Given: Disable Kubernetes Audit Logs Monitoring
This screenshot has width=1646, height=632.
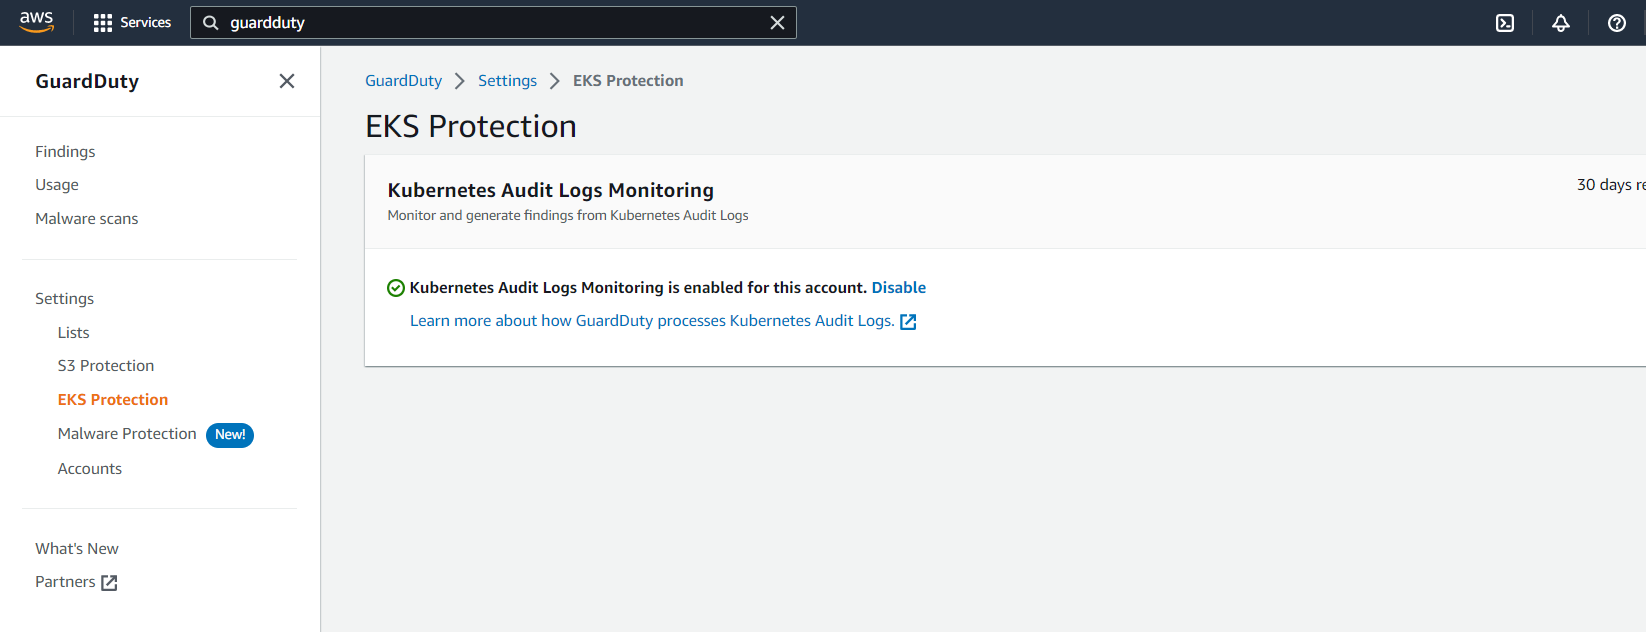Looking at the screenshot, I should pos(898,288).
